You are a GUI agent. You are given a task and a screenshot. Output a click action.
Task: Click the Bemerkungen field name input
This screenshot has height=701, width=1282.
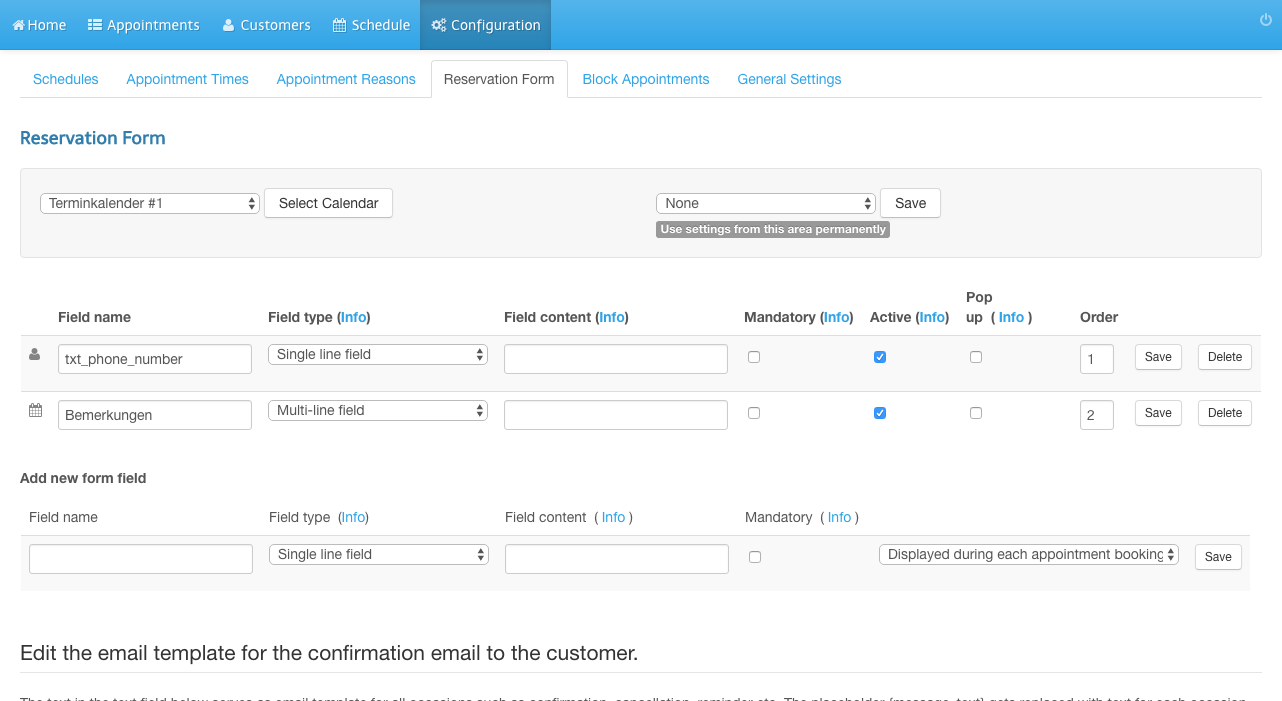tap(155, 415)
